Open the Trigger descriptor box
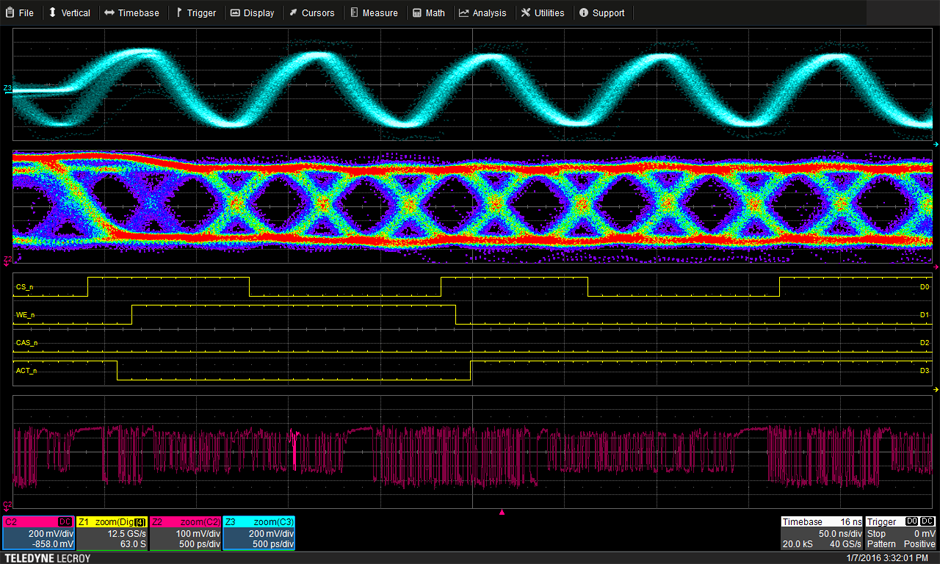This screenshot has width=940, height=564. pyautogui.click(x=900, y=534)
